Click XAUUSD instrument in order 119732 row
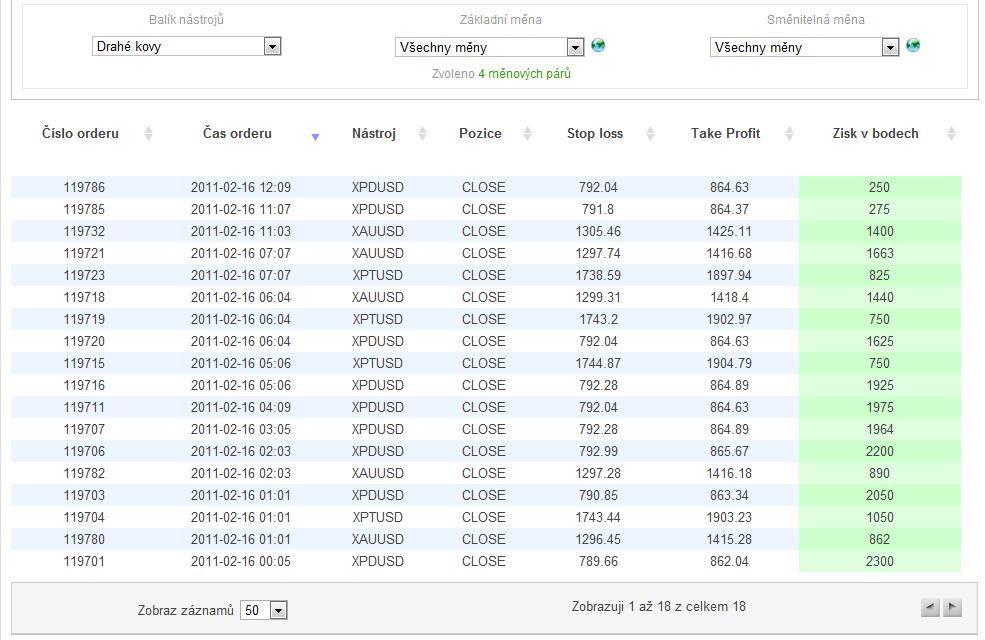Viewport: 985px width, 640px height. pyautogui.click(x=378, y=231)
